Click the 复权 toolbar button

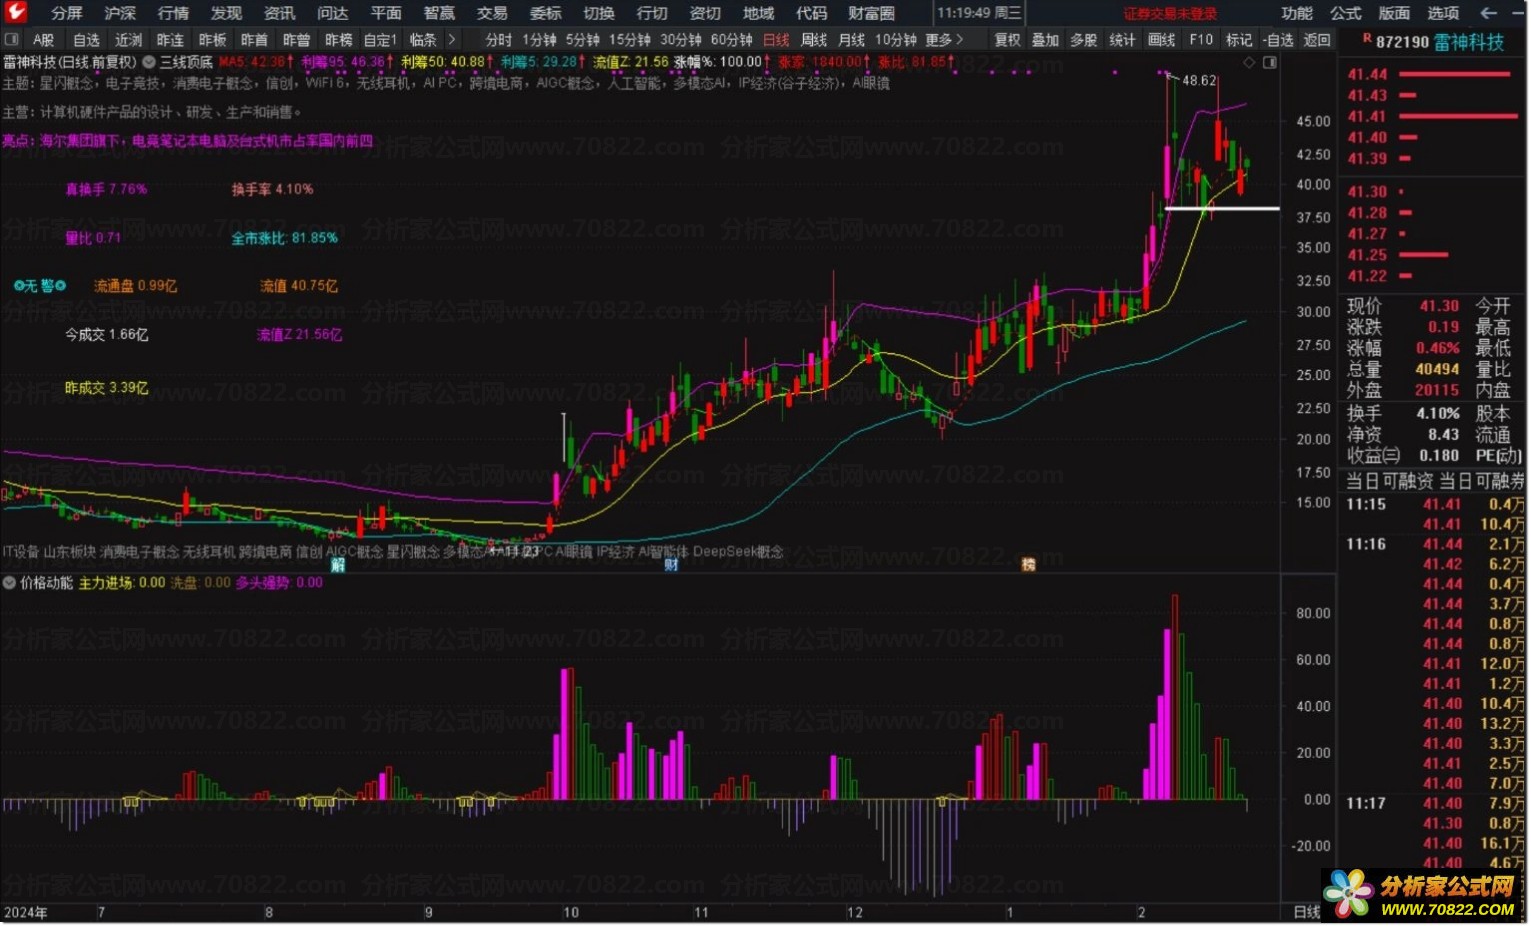[1007, 40]
